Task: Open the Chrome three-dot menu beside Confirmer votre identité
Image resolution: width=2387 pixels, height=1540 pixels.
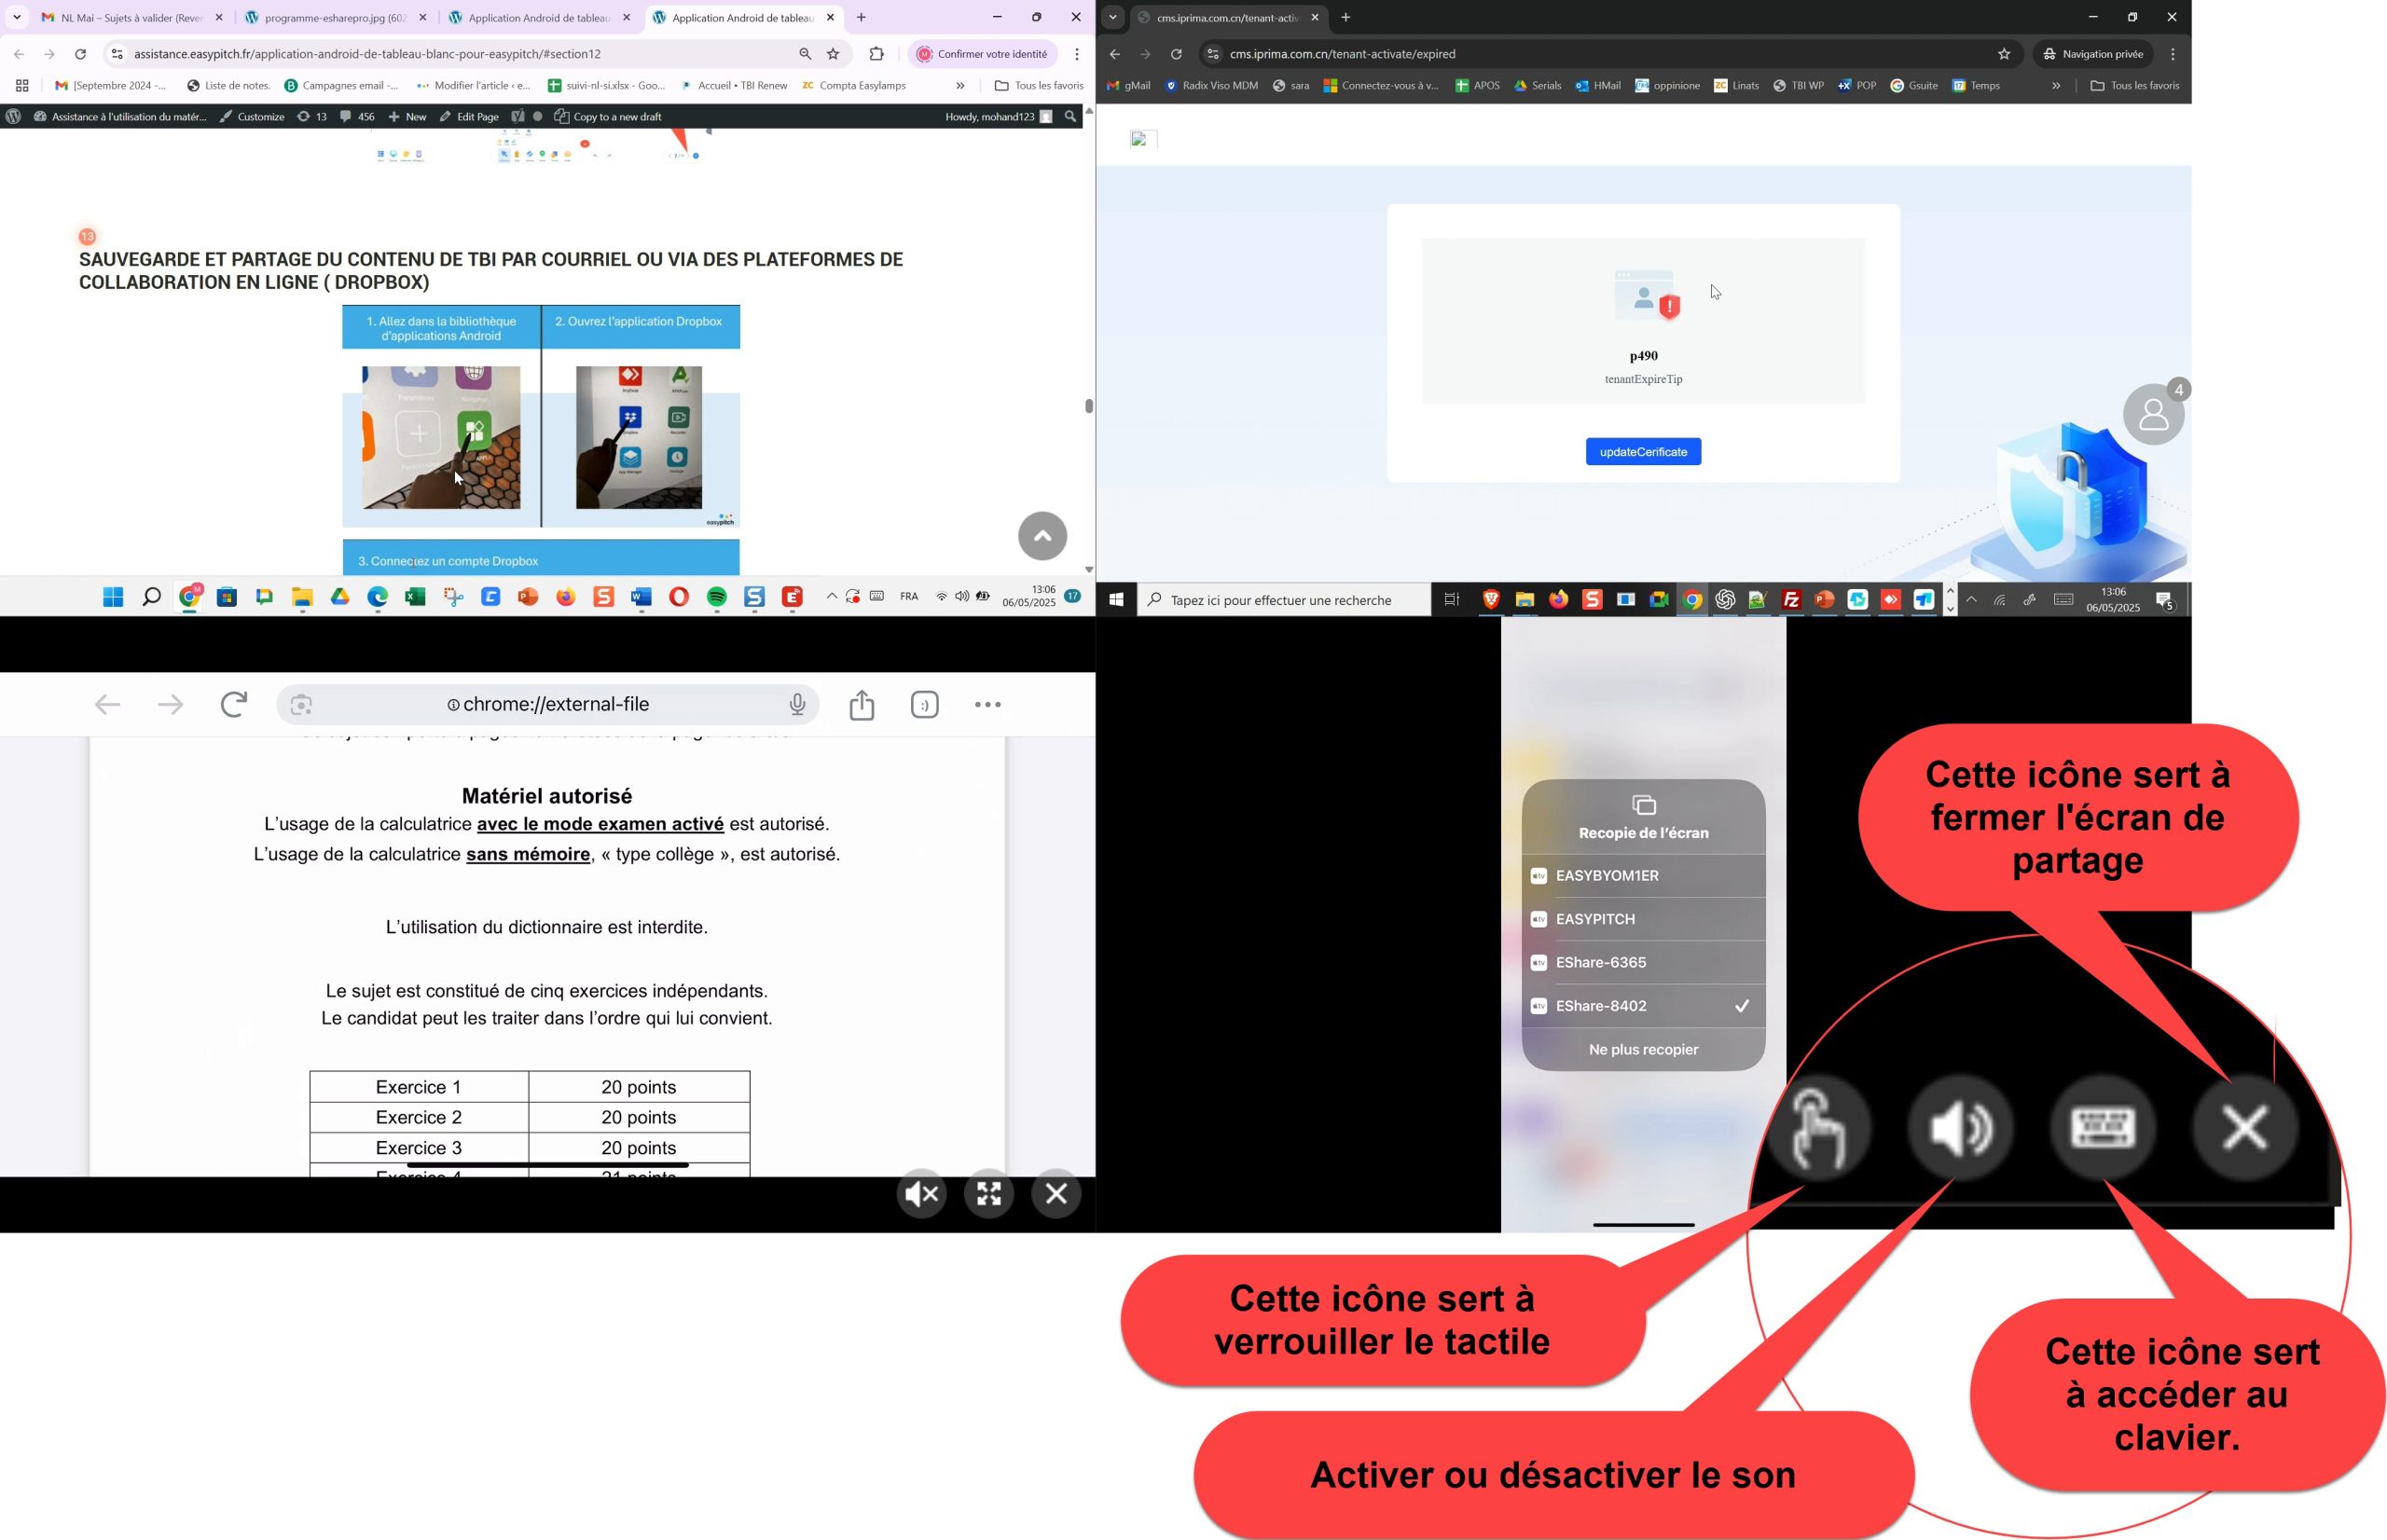Action: tap(1077, 54)
